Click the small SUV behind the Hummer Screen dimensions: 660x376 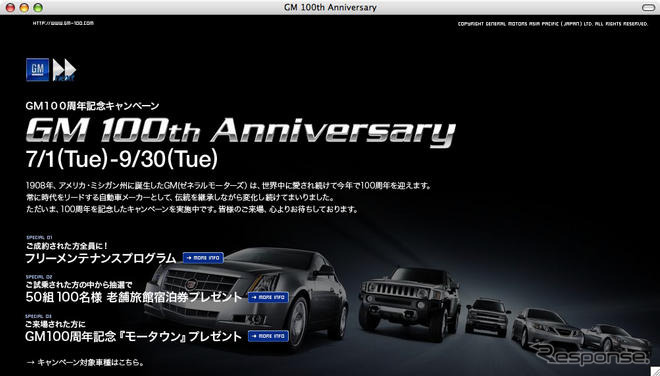pyautogui.click(x=487, y=317)
